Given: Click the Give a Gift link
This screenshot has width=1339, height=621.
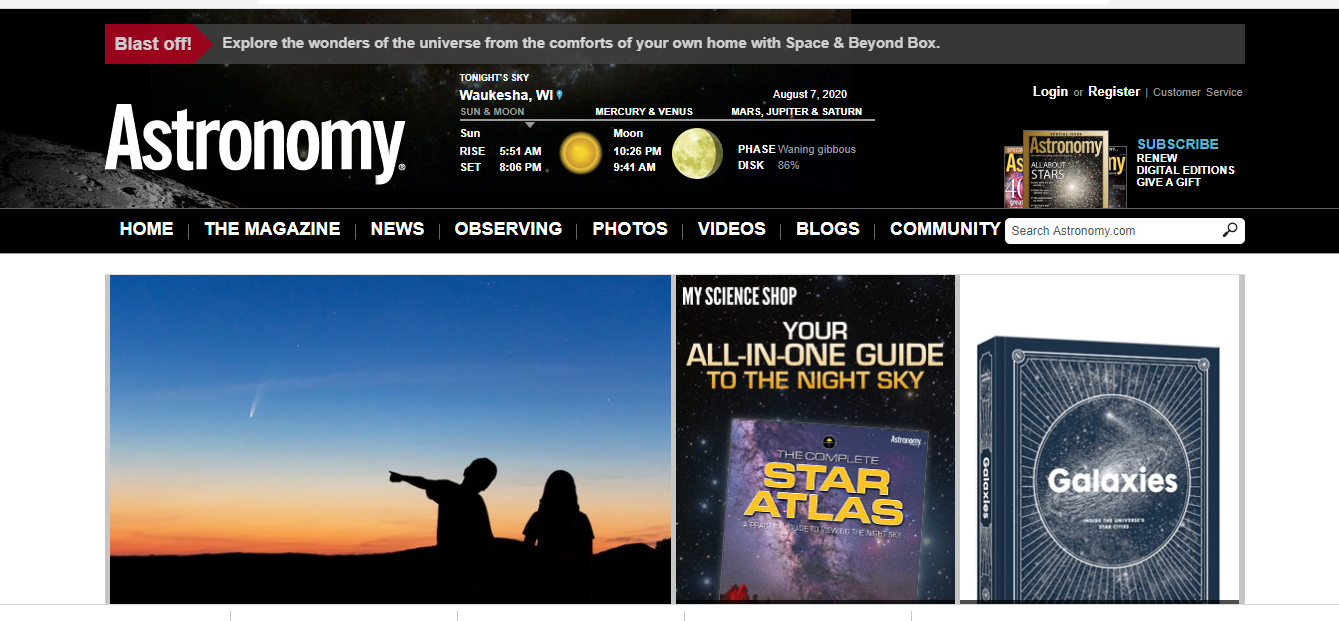Looking at the screenshot, I should point(1169,182).
